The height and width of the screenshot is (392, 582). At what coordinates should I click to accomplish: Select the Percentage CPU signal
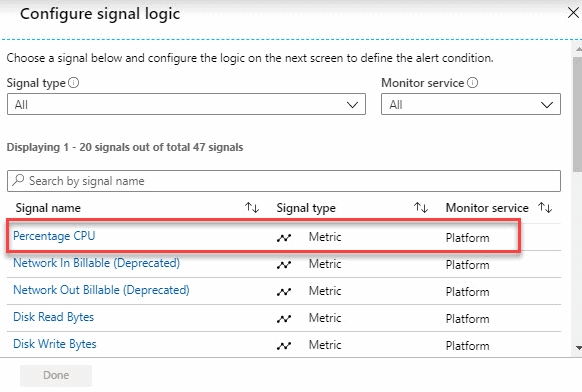coord(54,236)
